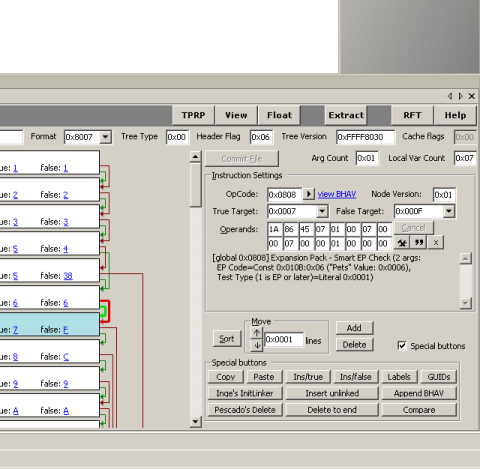
Task: Open the RFT tab
Action: click(x=412, y=115)
